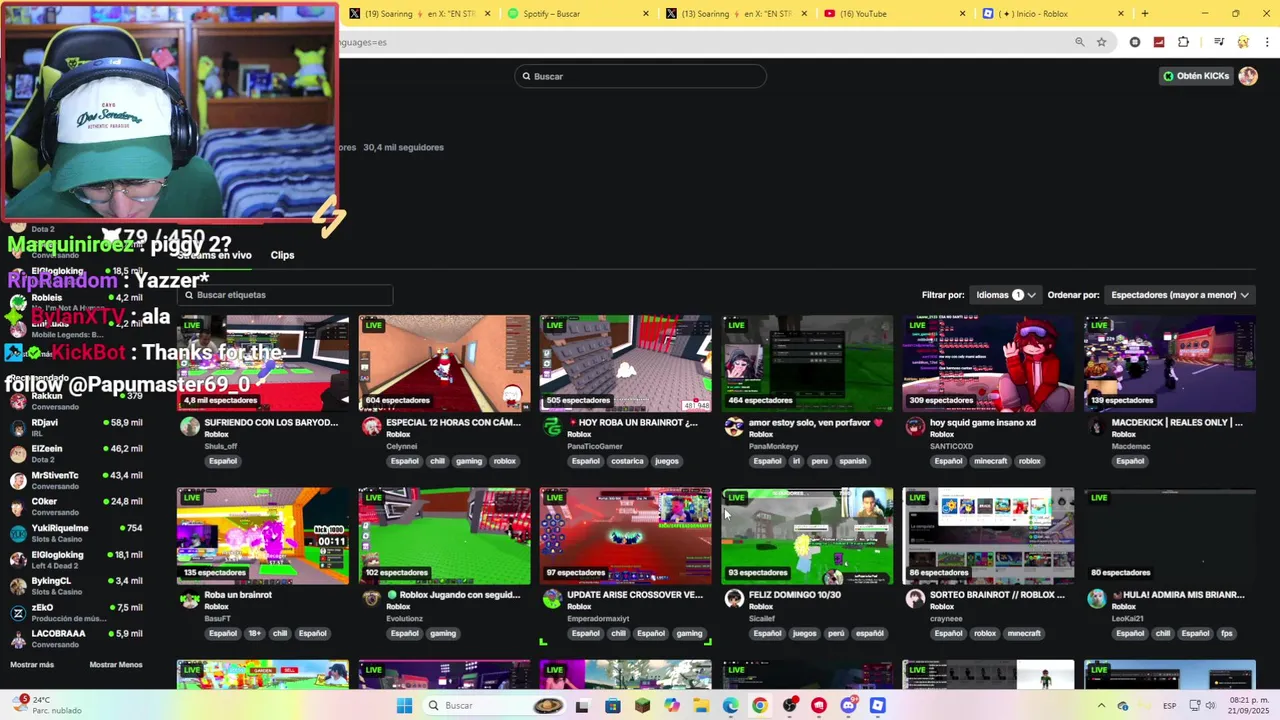Open Chrome three-dot menu
1280x720 pixels.
click(x=1266, y=42)
